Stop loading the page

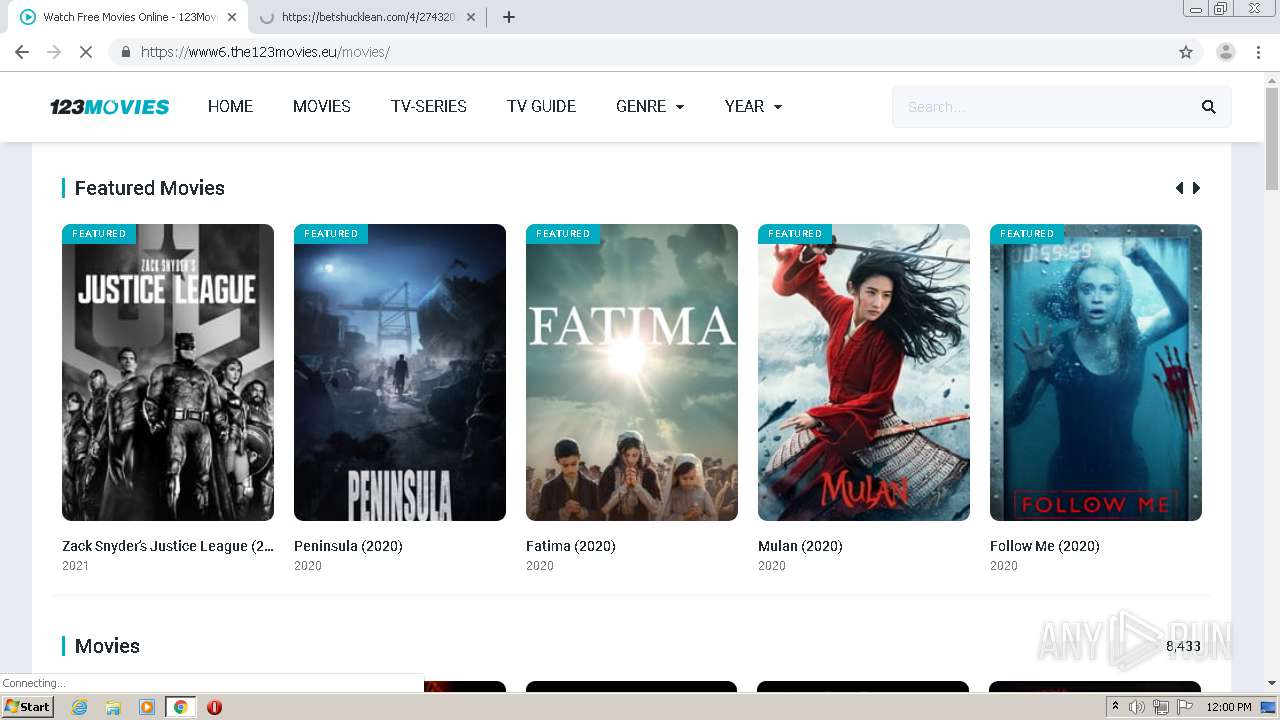[86, 52]
